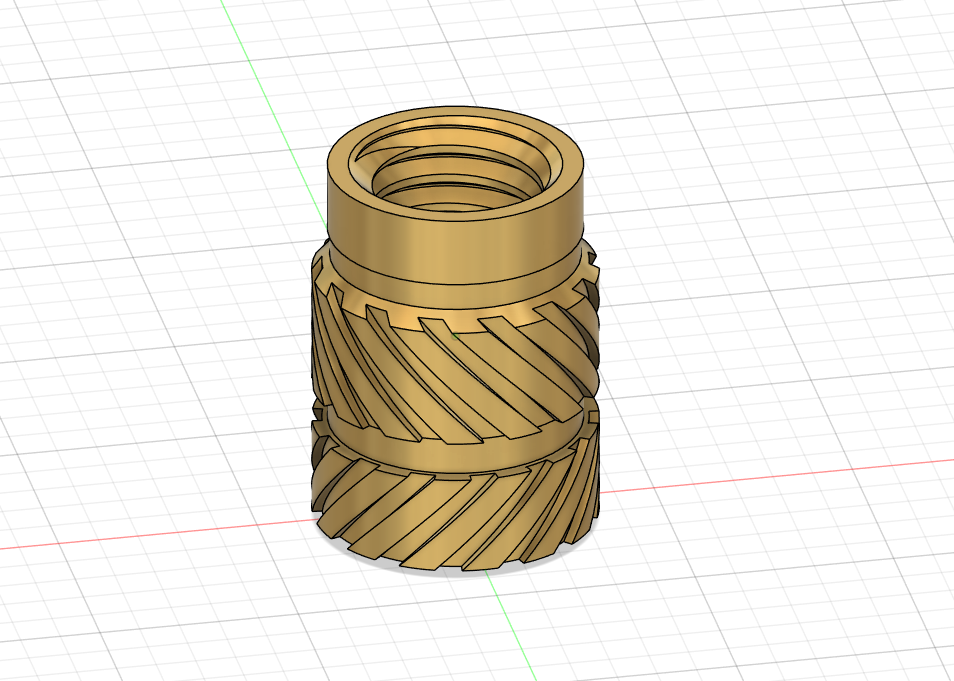Click the upper helical knurled band
Viewport: 954px width, 681px height.
[x=456, y=370]
